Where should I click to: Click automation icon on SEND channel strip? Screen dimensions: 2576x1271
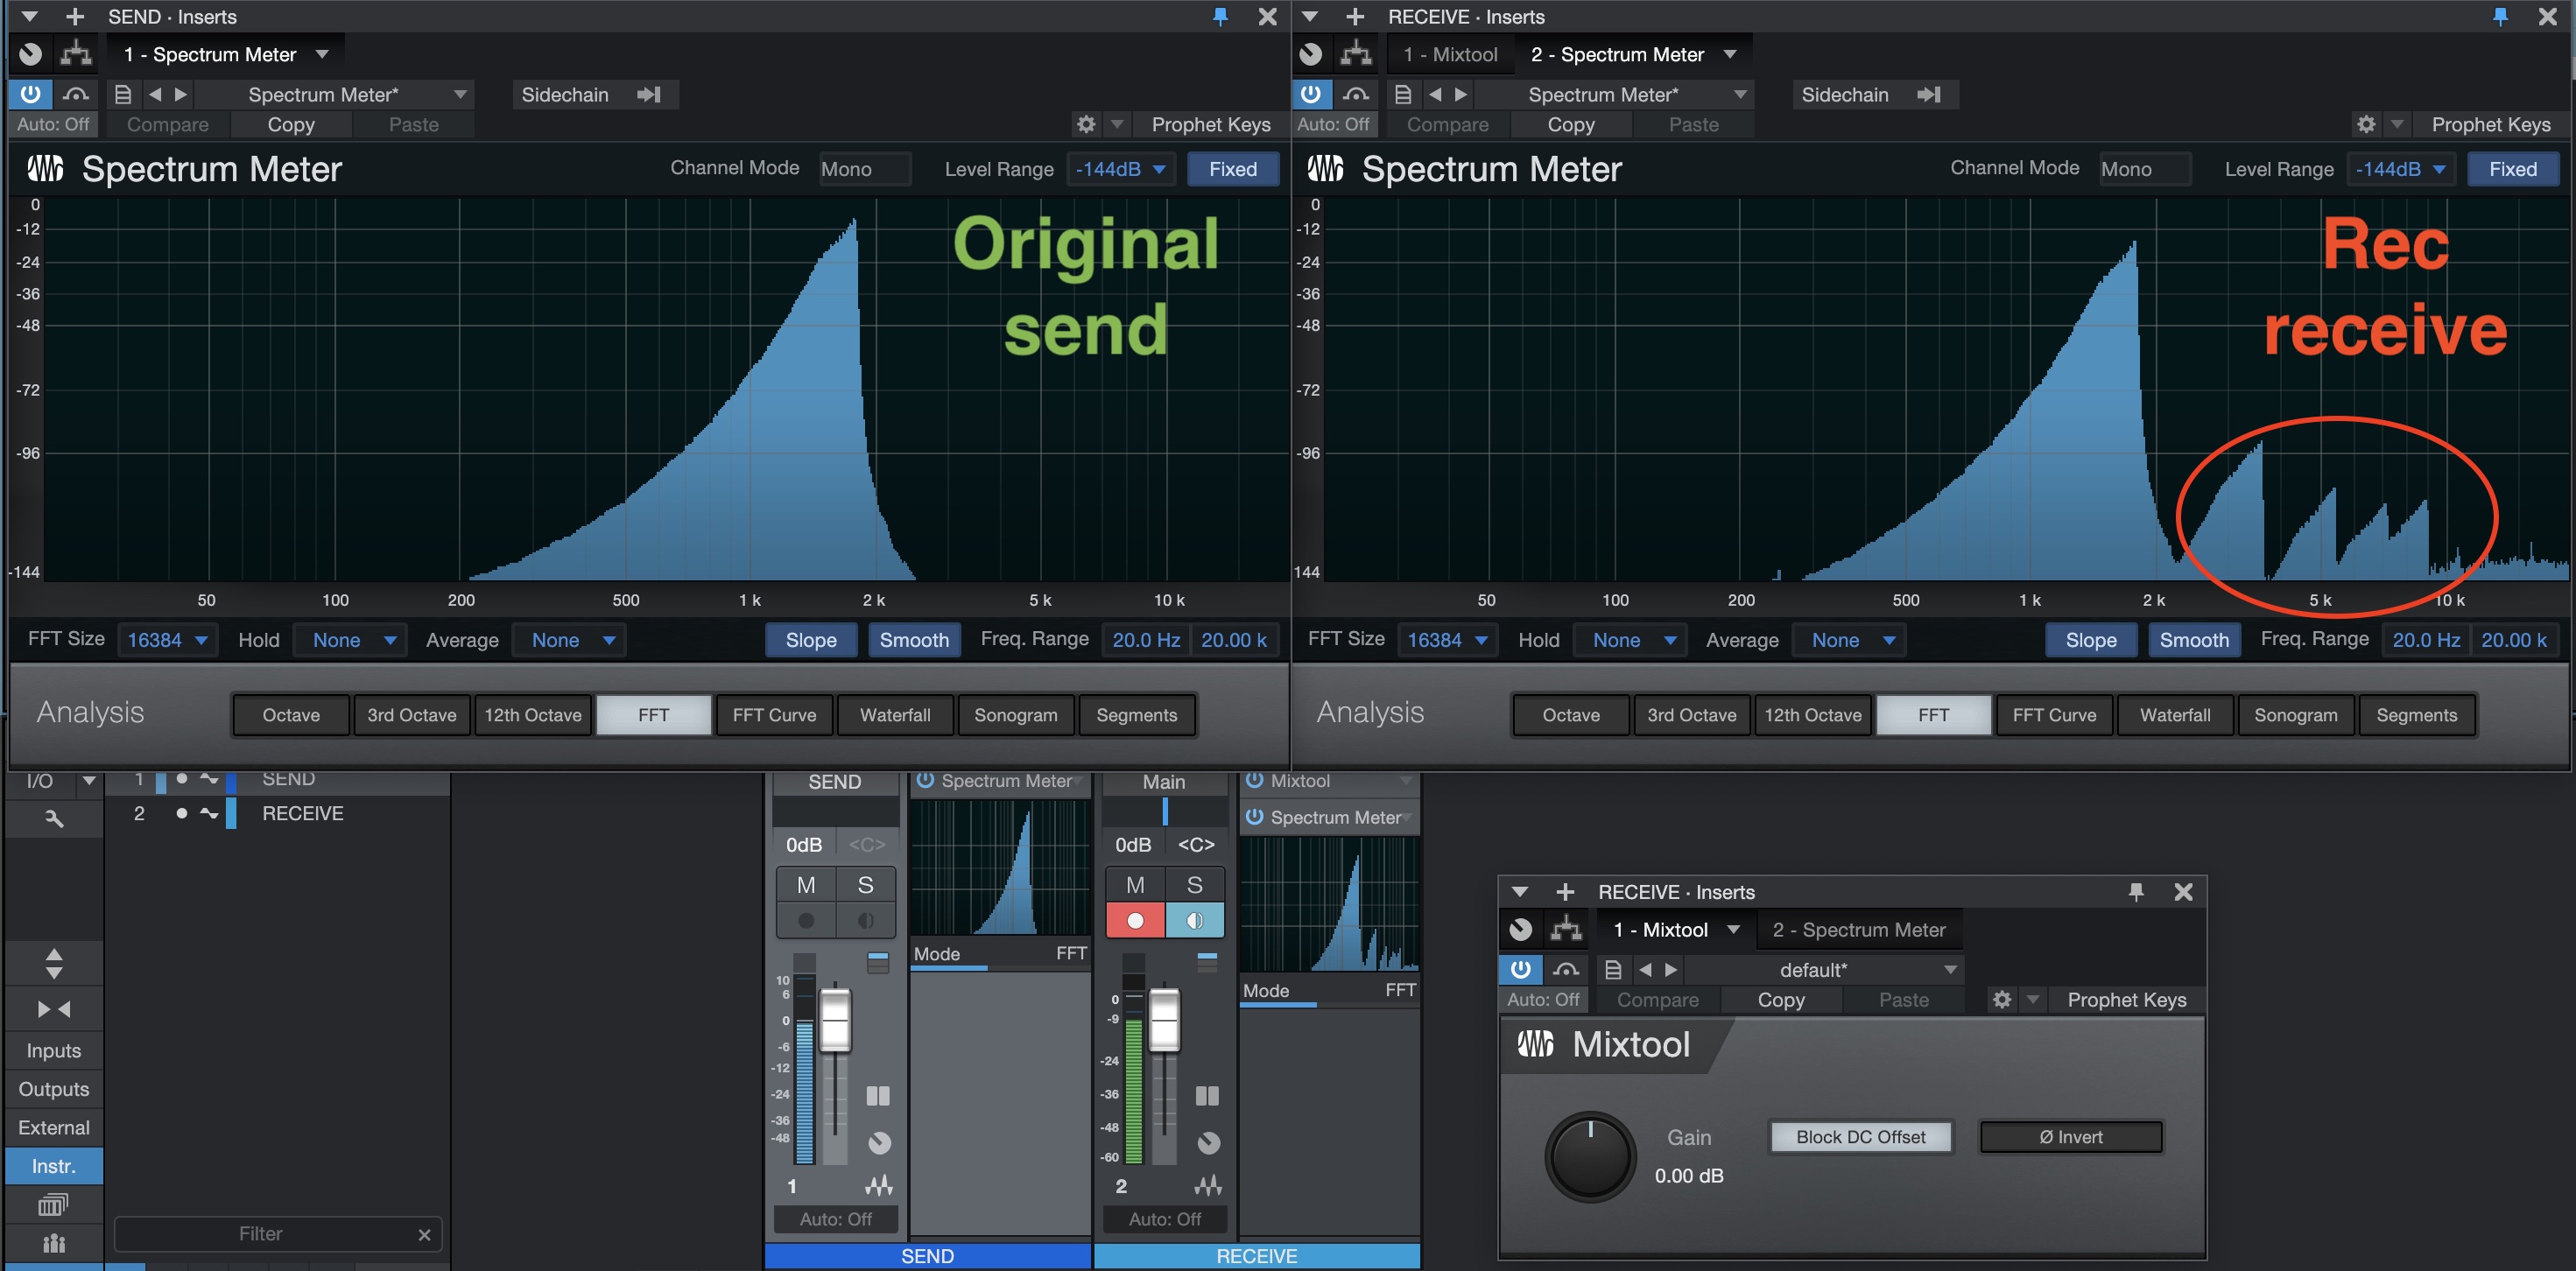[x=878, y=1186]
